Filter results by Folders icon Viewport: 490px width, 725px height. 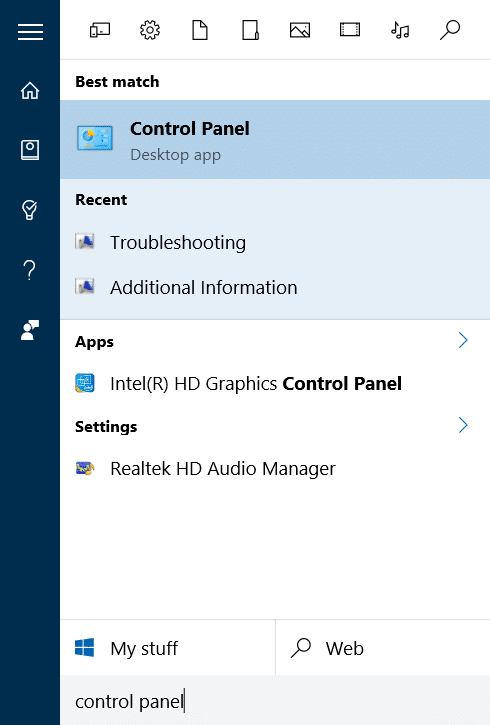pos(250,31)
